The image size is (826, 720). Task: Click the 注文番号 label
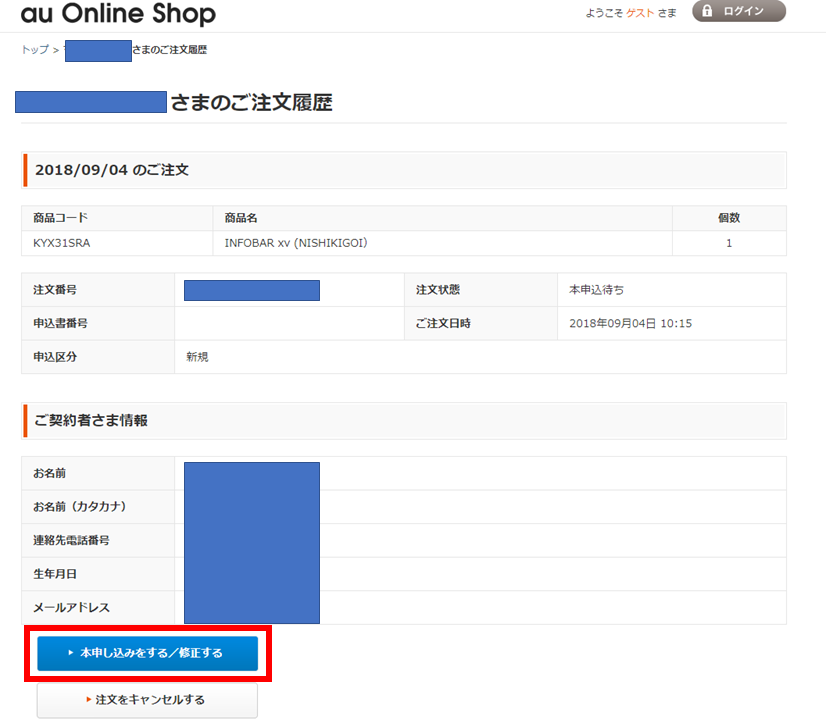55,290
